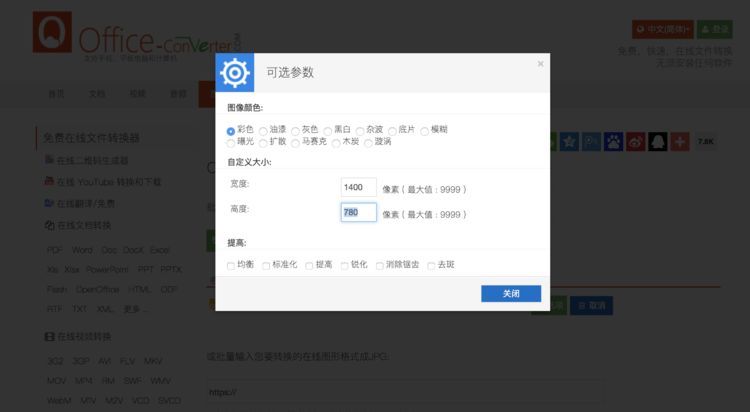Click the 高度 input showing 780
Screen dimensions: 750x412
(x=358, y=212)
